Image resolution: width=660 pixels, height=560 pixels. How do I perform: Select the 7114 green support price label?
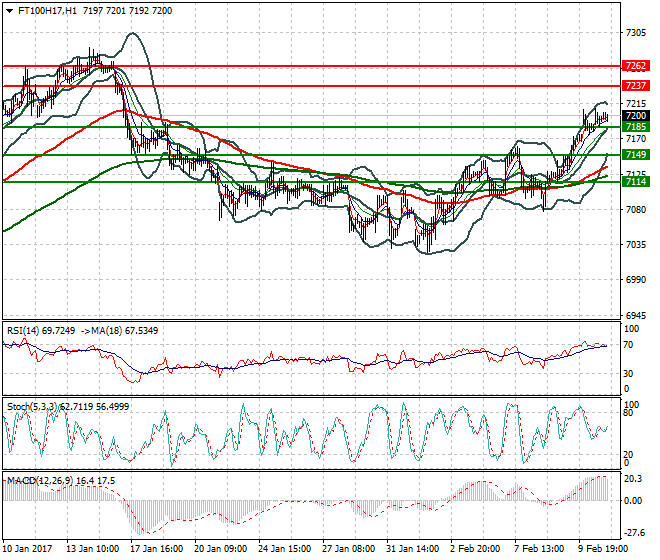tap(636, 182)
